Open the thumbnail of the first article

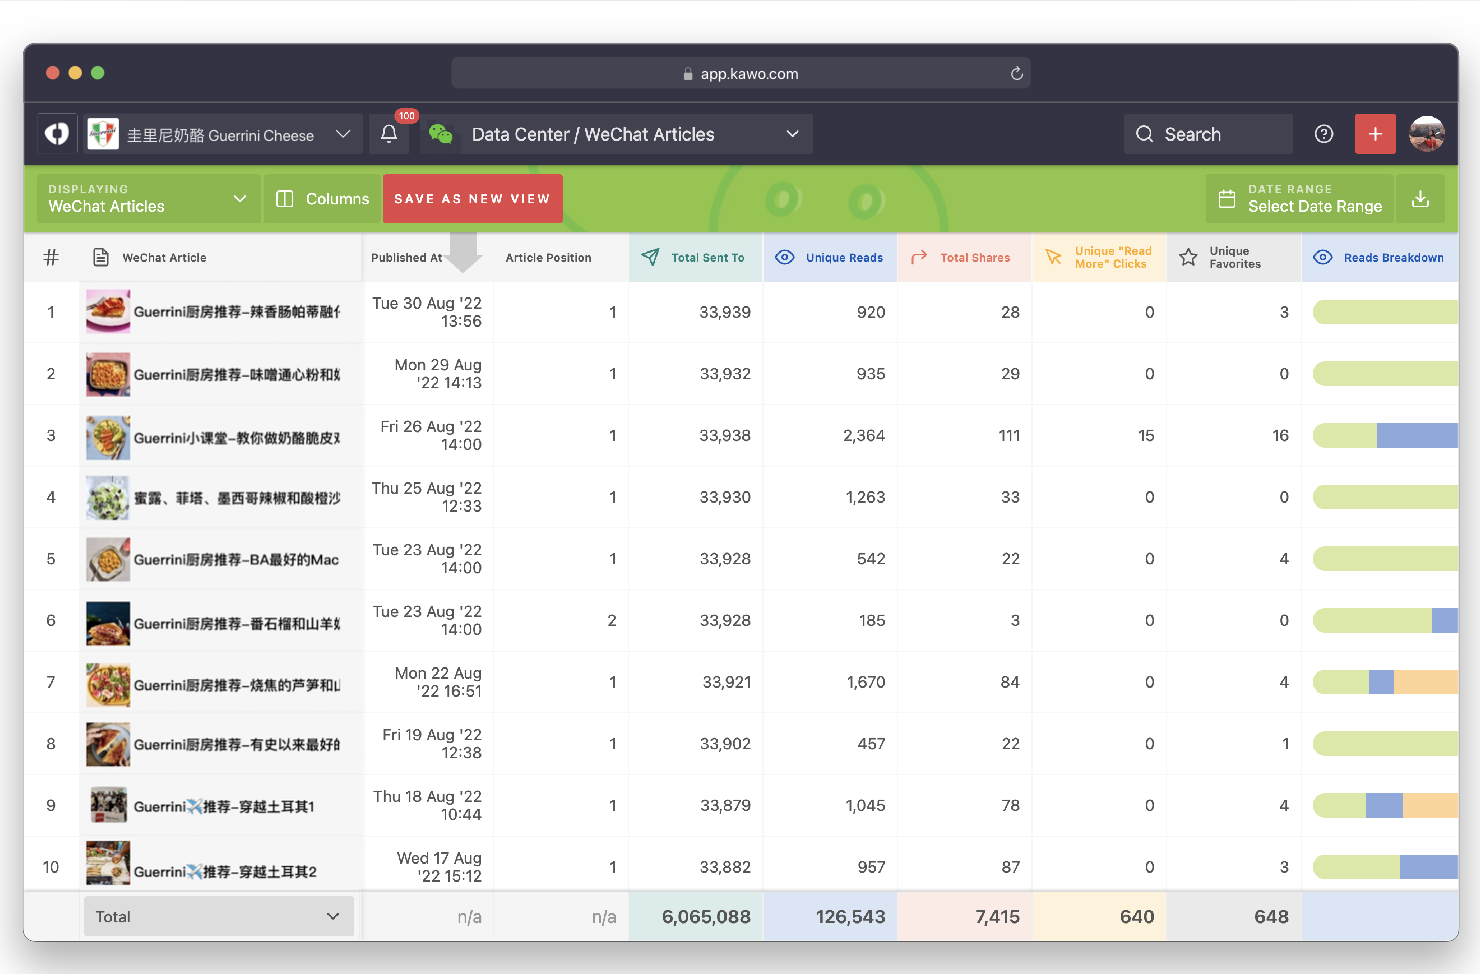(x=108, y=312)
